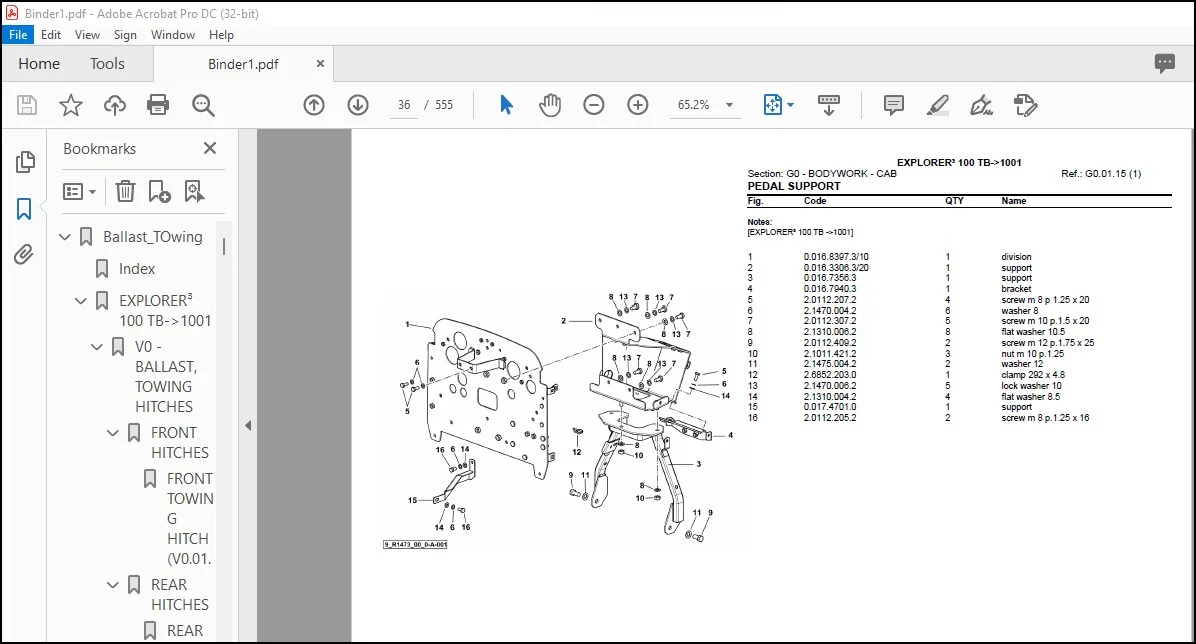The image size is (1196, 644).
Task: Activate the selection arrow tool
Action: pos(506,105)
